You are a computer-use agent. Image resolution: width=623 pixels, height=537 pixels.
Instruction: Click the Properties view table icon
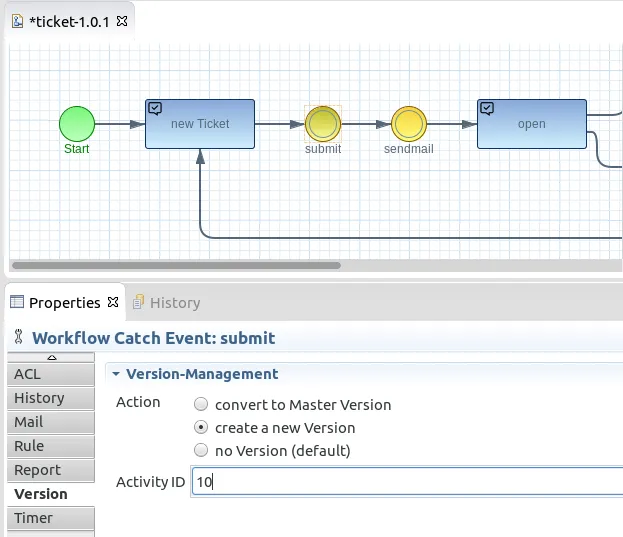pyautogui.click(x=17, y=302)
